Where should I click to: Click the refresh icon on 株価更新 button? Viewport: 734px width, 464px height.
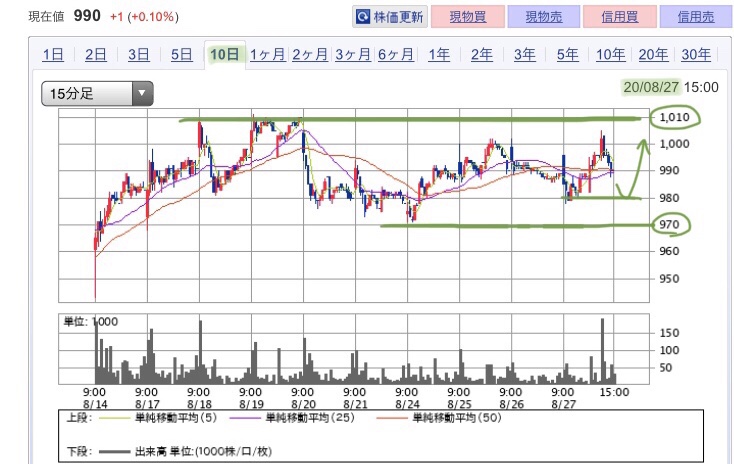363,17
